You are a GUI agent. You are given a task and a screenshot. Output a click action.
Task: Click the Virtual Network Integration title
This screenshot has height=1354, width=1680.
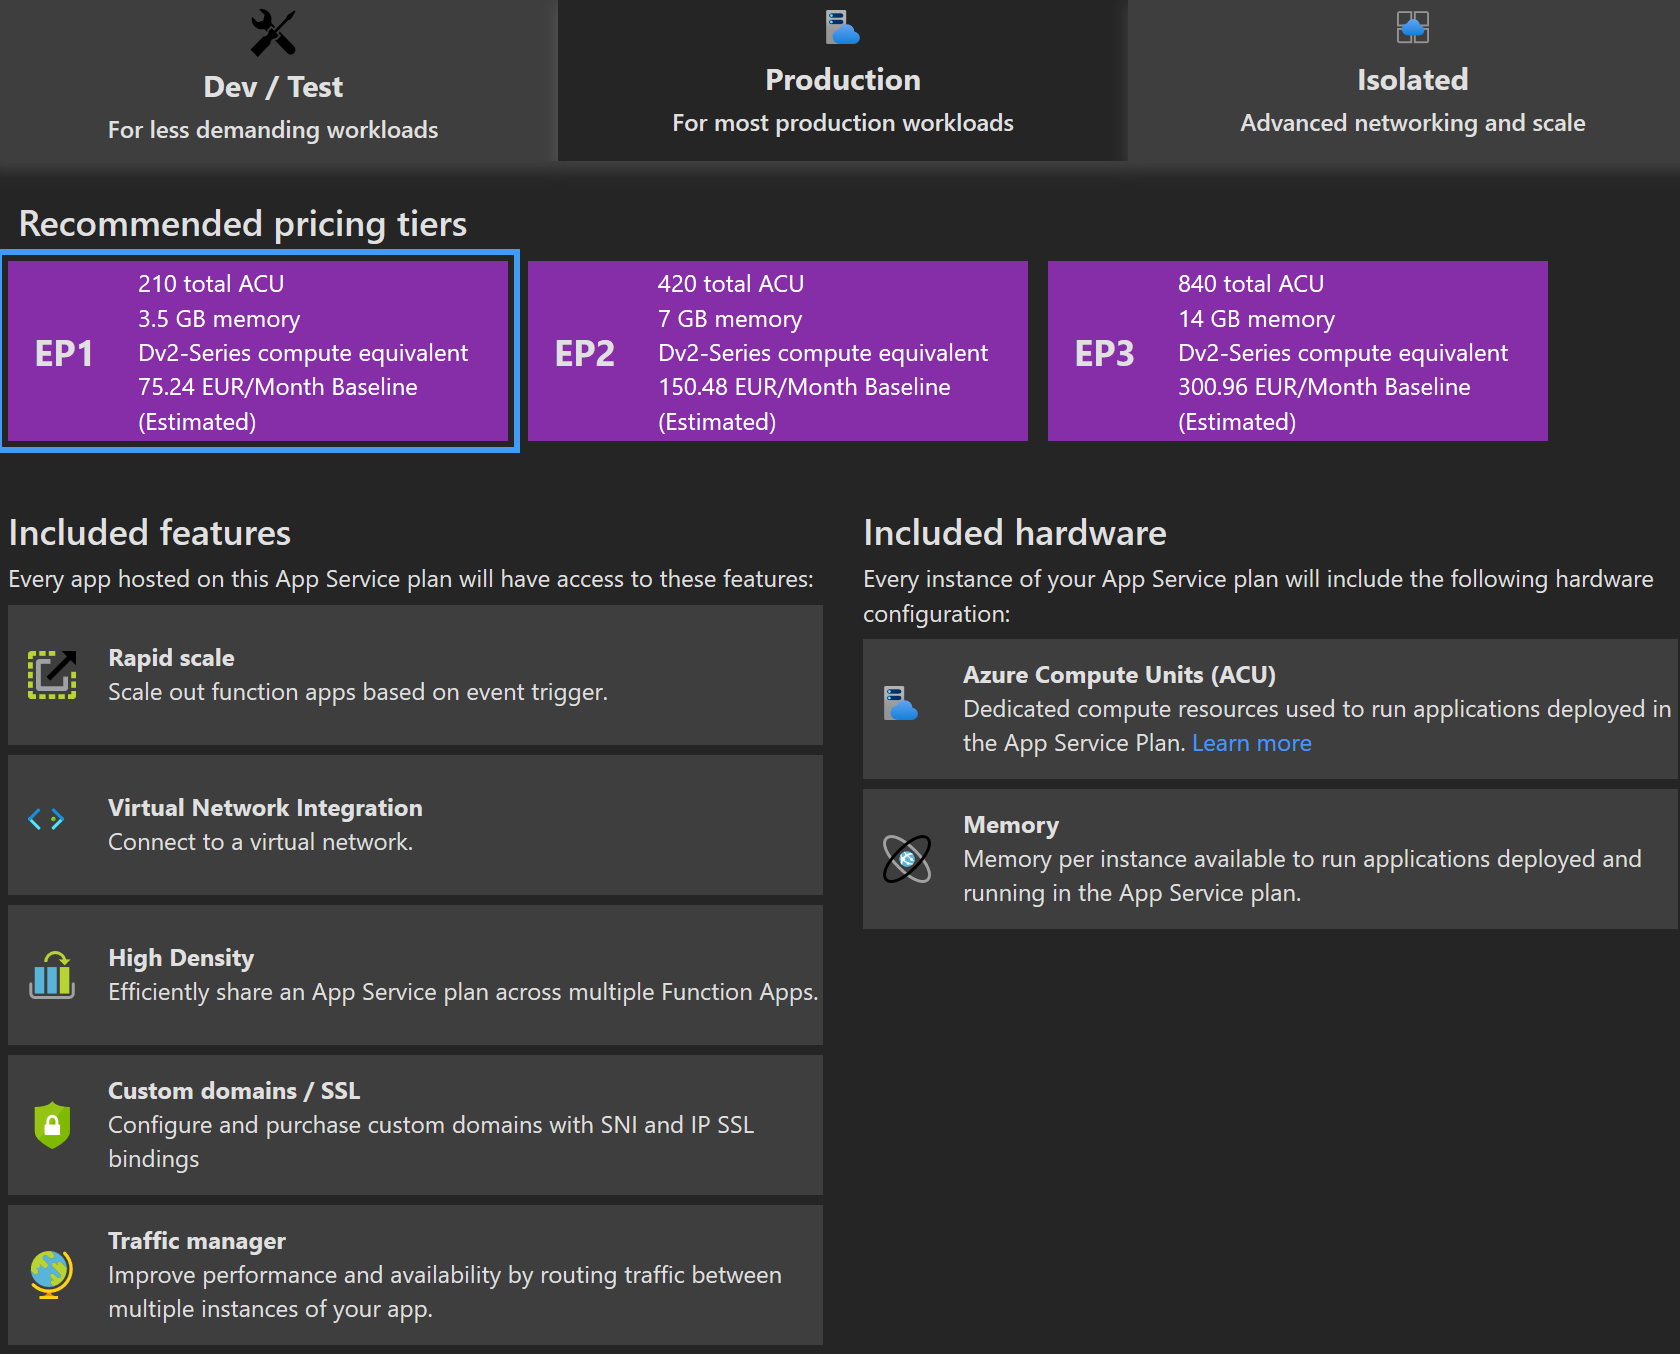coord(265,808)
